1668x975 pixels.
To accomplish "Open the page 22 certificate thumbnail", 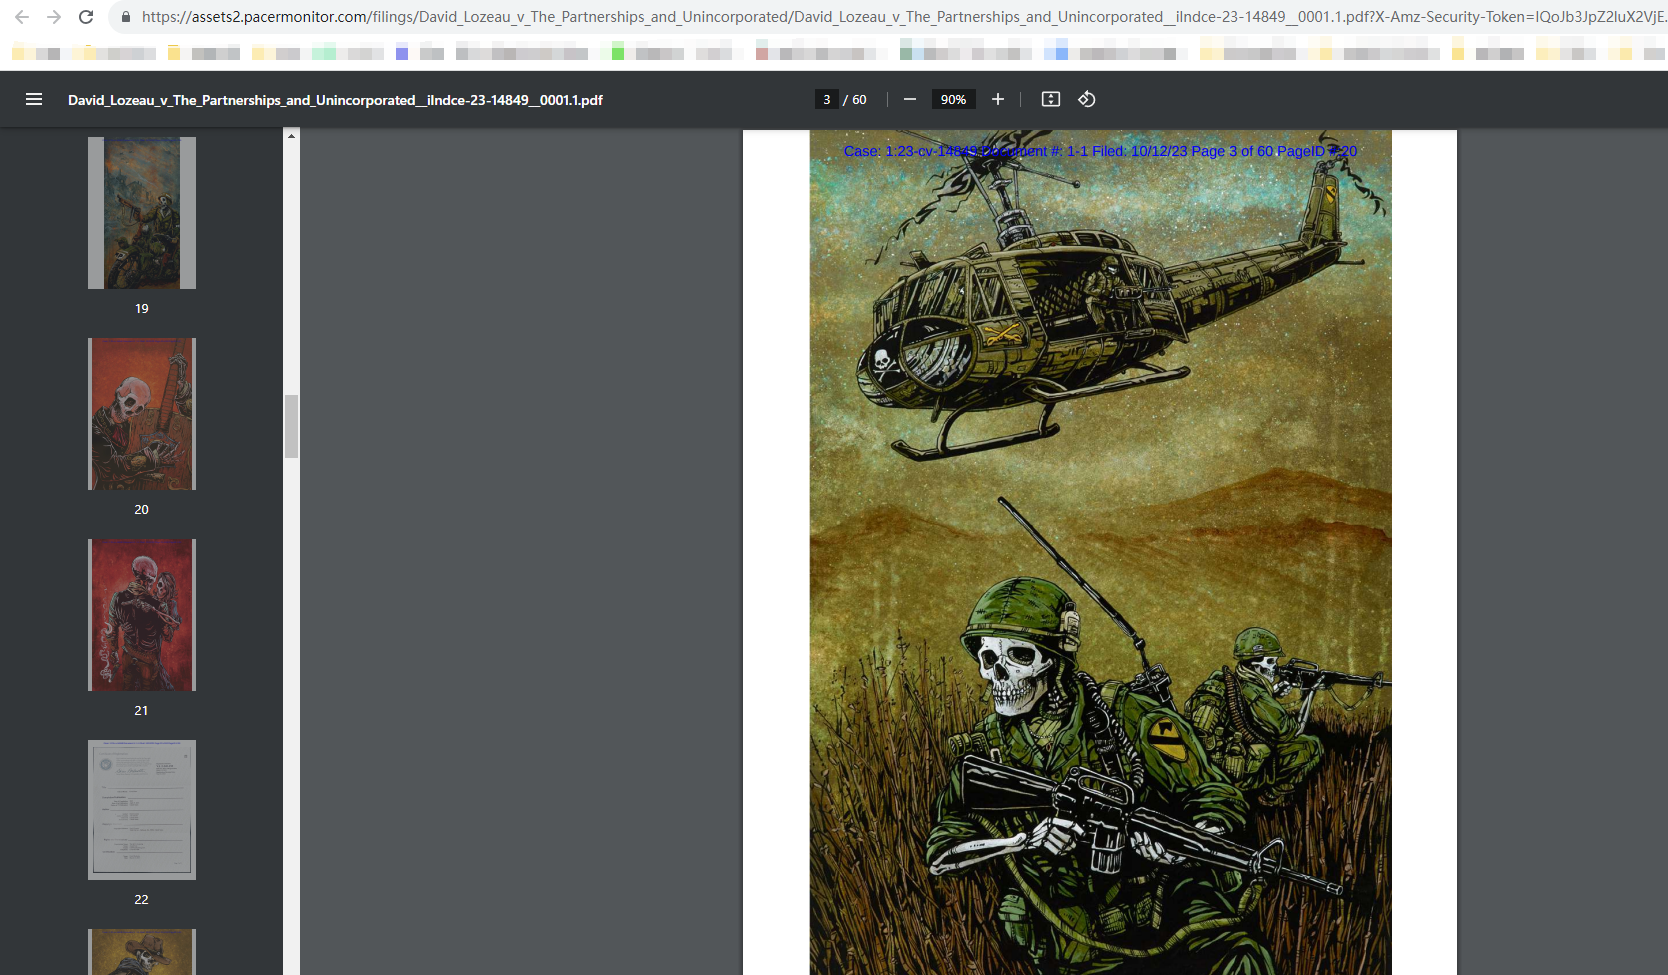I will click(x=142, y=810).
